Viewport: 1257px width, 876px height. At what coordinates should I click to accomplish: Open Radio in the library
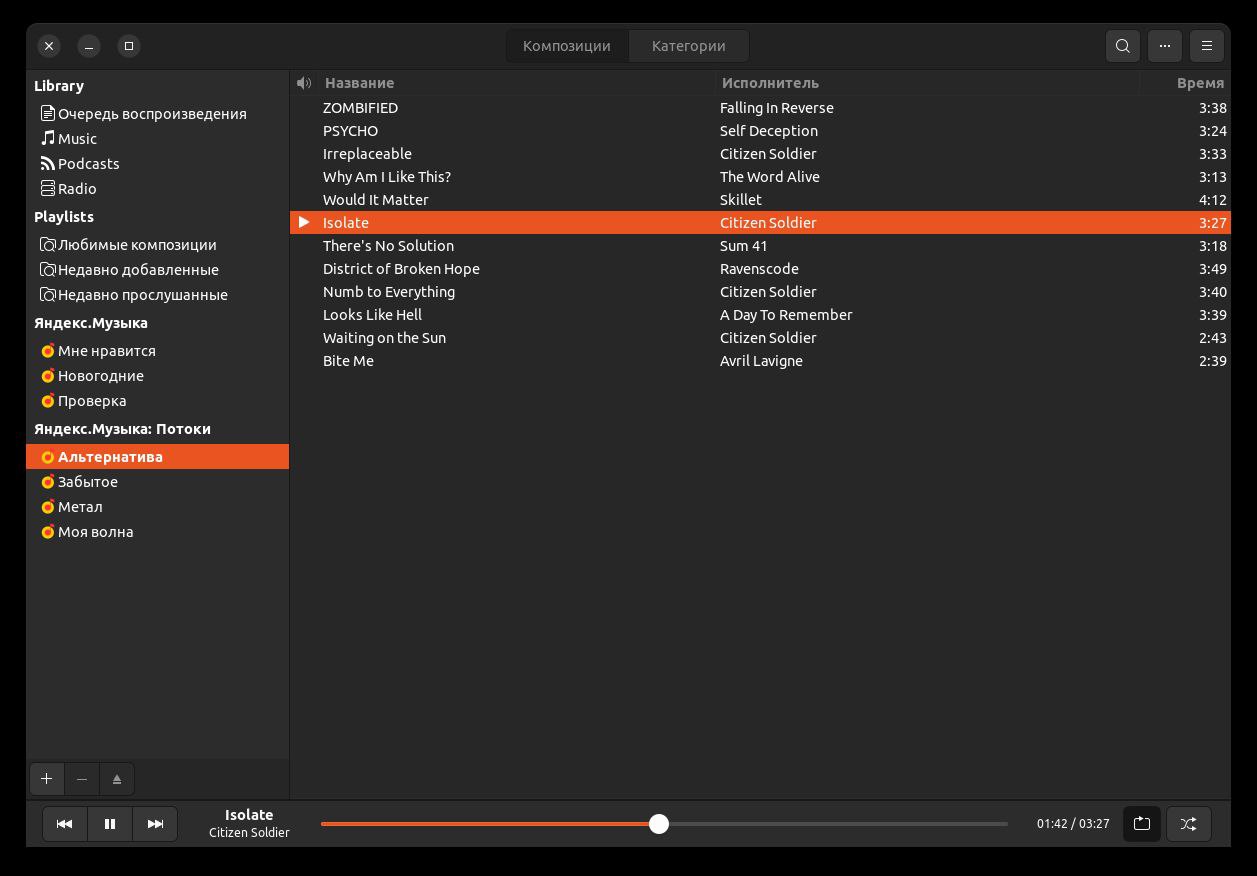[x=157, y=189]
